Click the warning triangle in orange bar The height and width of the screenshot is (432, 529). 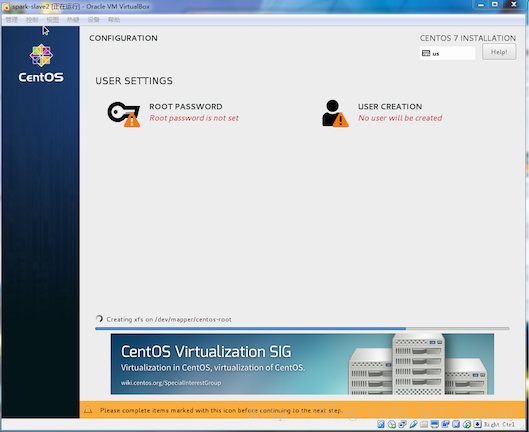pos(88,410)
